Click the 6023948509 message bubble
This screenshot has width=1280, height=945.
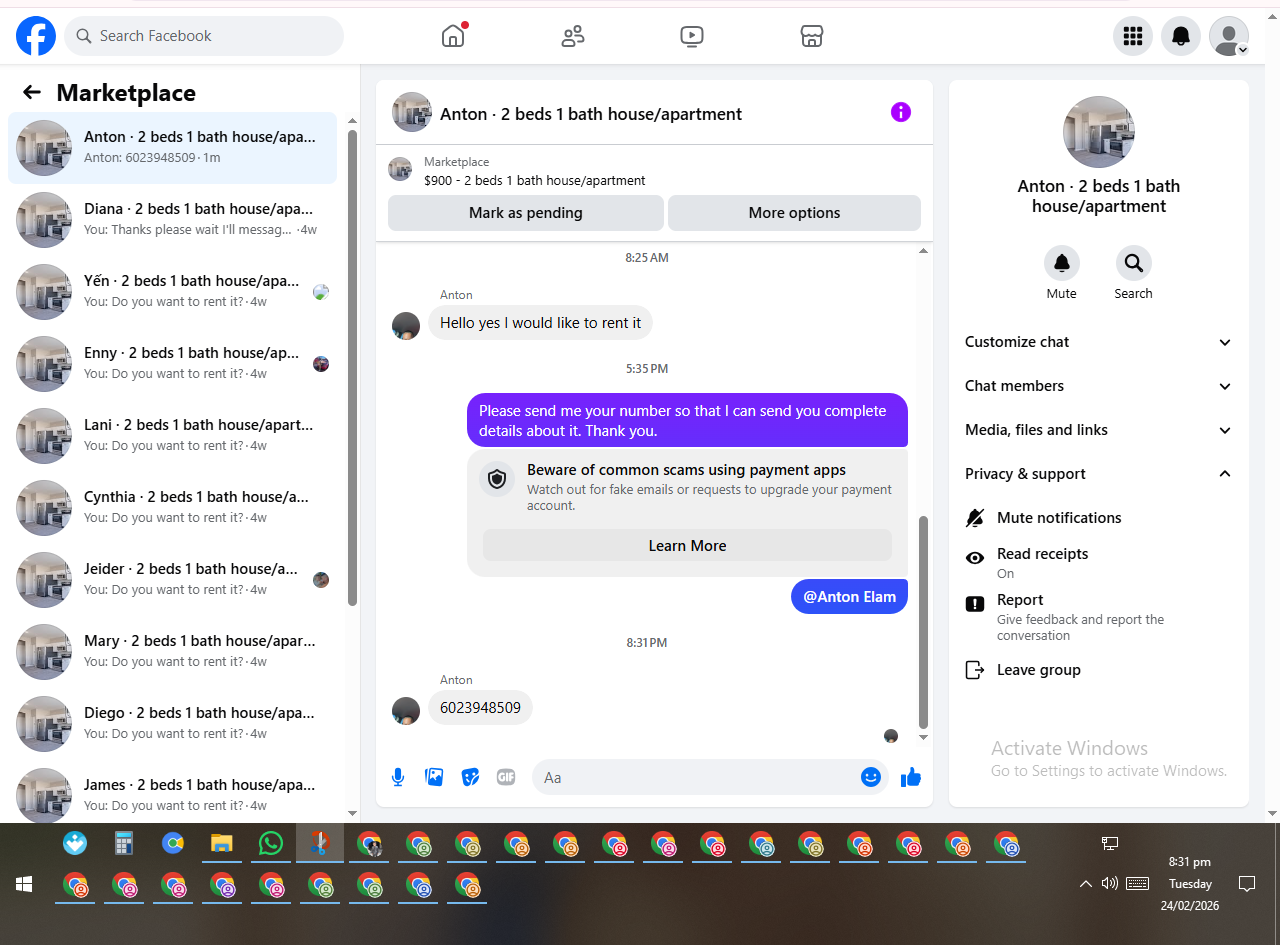(x=480, y=708)
